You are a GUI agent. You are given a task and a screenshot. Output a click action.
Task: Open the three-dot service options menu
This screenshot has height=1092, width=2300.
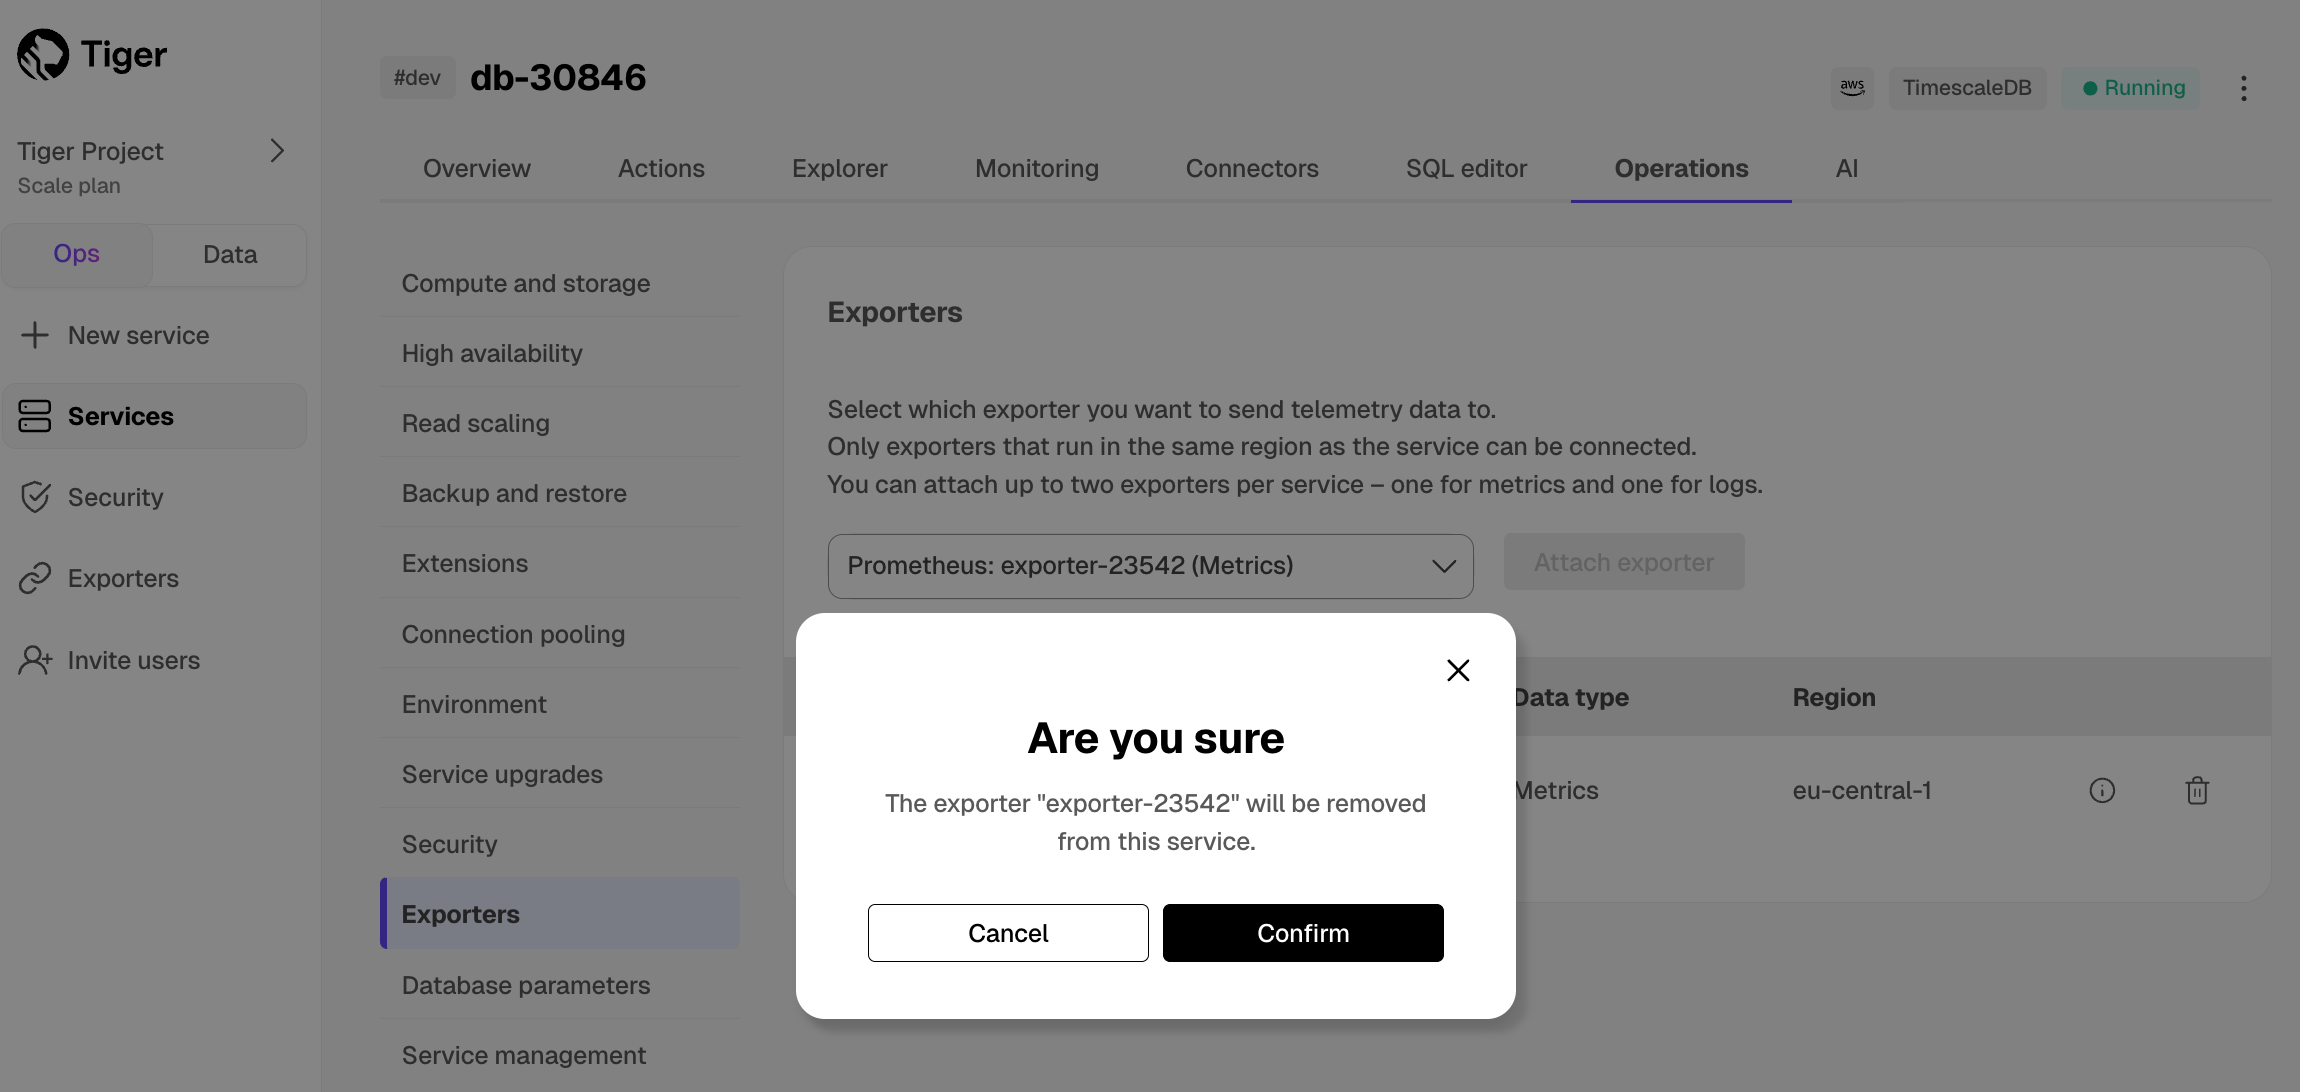(x=2244, y=88)
